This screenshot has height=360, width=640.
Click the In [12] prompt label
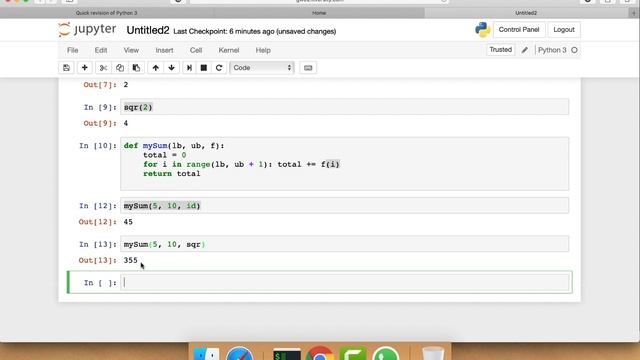pos(98,206)
